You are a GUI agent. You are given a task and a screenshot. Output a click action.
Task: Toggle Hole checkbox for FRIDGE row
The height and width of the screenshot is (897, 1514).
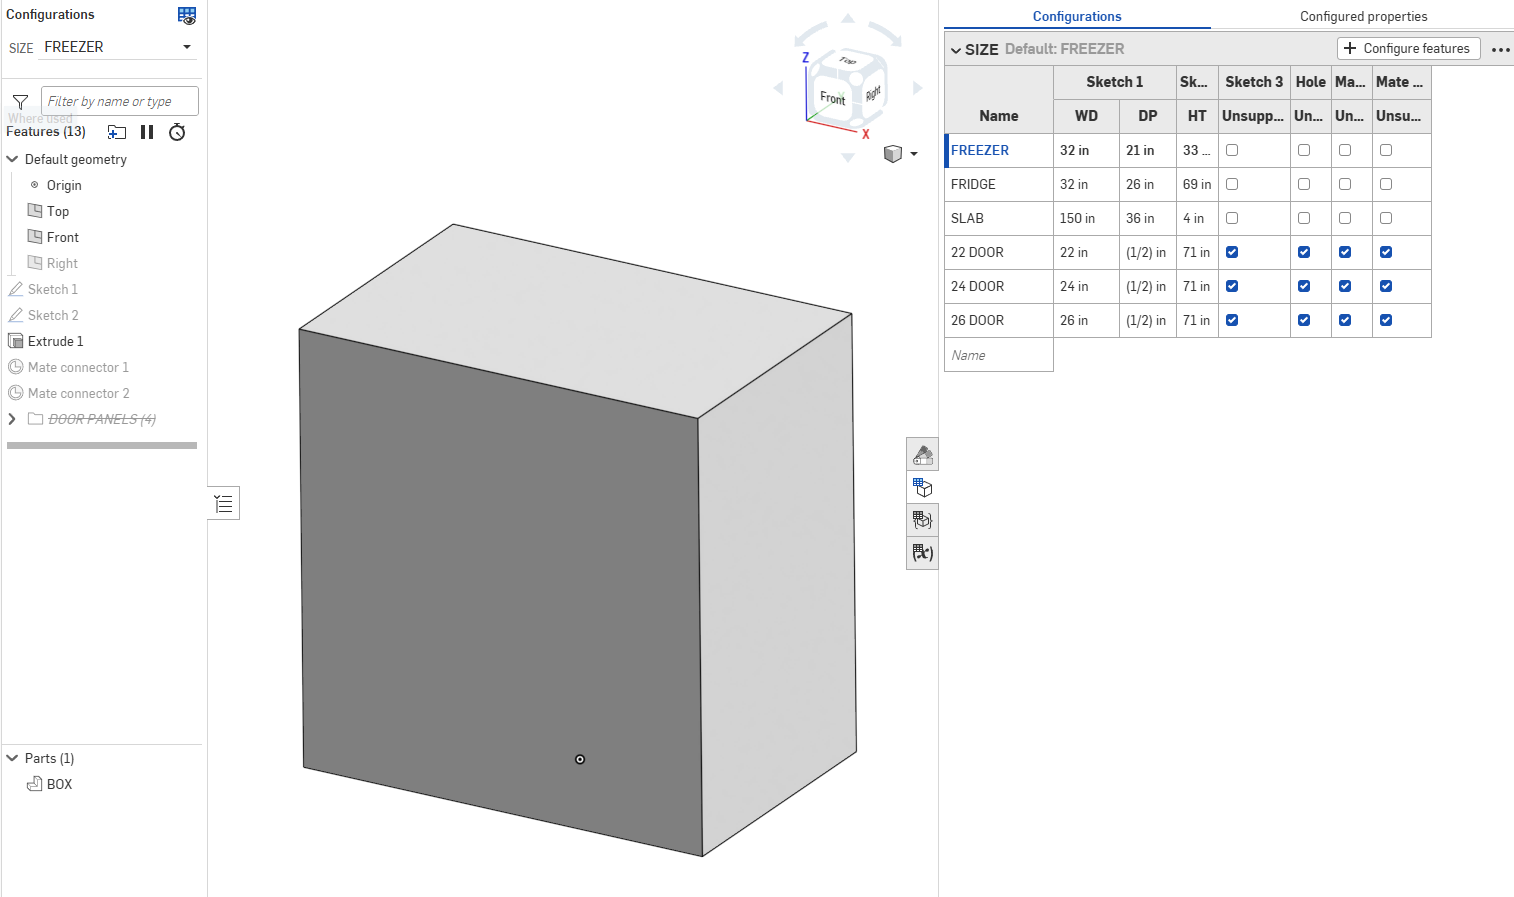[1304, 184]
